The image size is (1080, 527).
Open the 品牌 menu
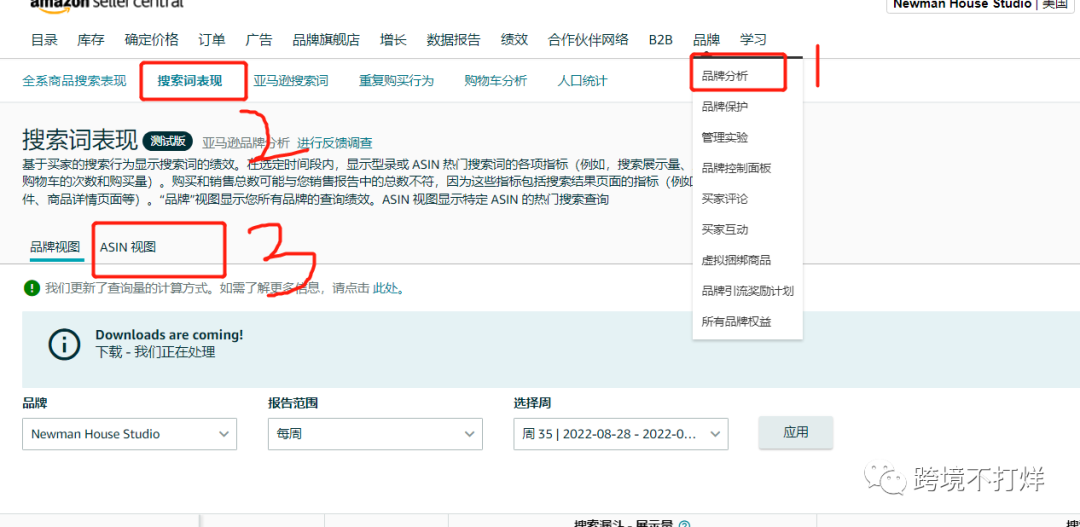pos(706,39)
